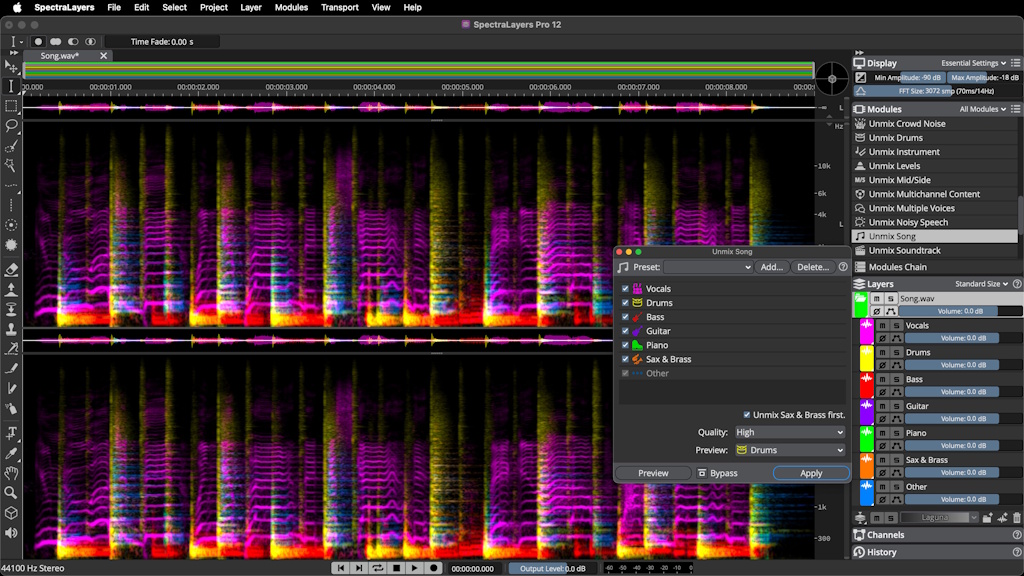Select the eraser tool
The height and width of the screenshot is (576, 1024).
pos(11,269)
